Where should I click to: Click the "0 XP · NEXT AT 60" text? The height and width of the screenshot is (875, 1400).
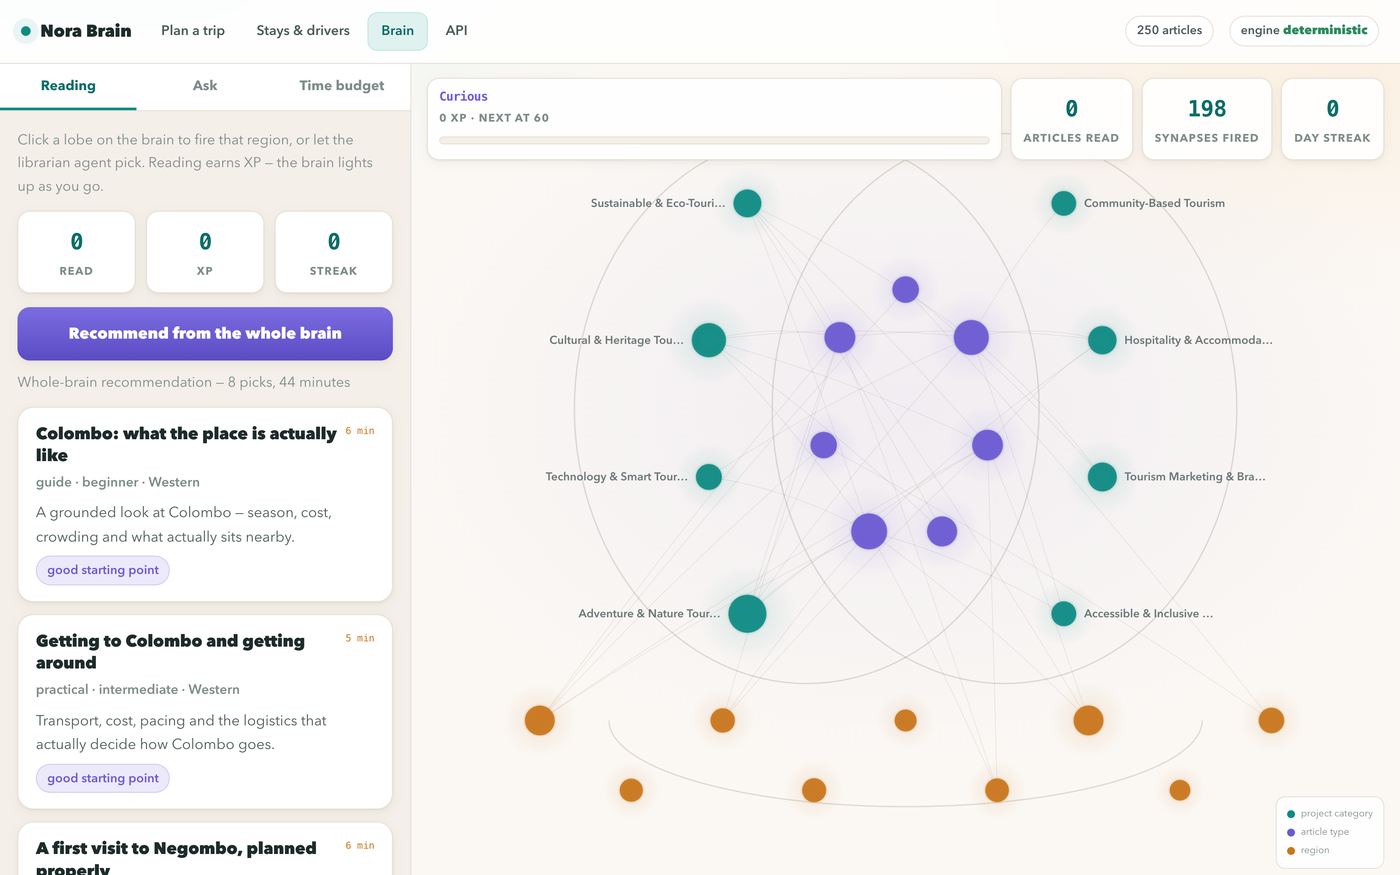pos(494,118)
